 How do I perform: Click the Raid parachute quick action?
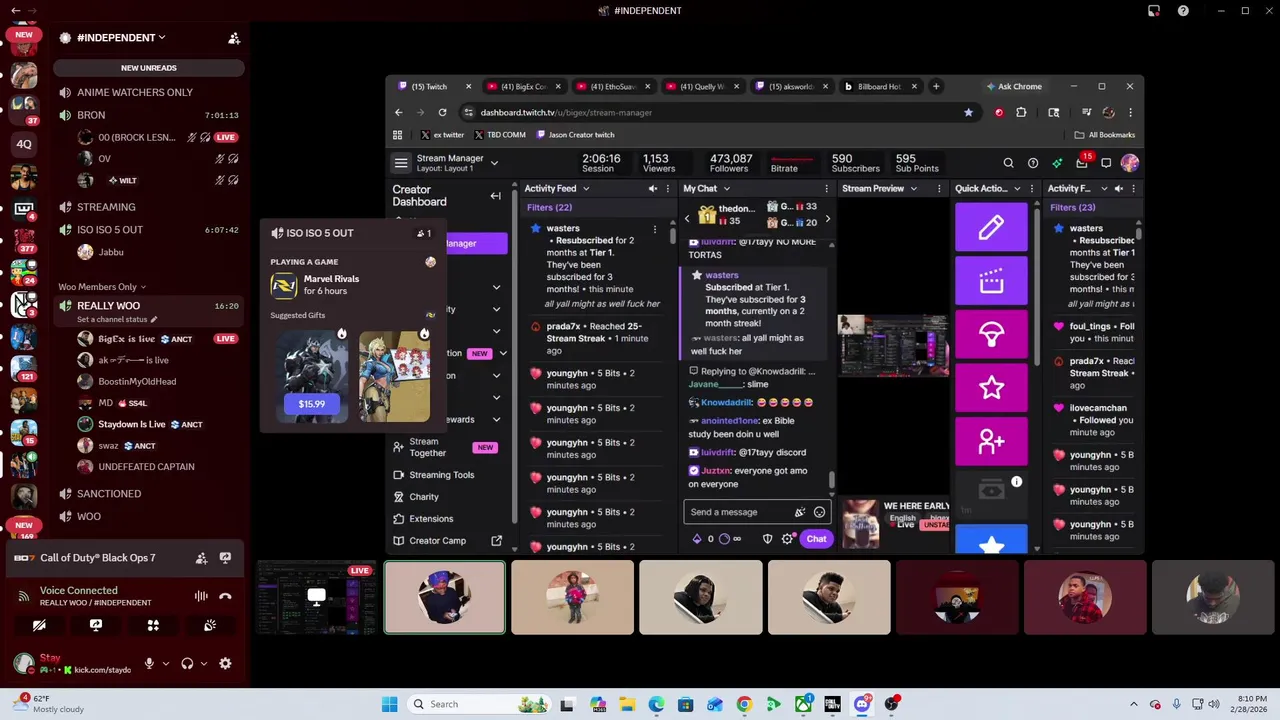pyautogui.click(x=991, y=335)
